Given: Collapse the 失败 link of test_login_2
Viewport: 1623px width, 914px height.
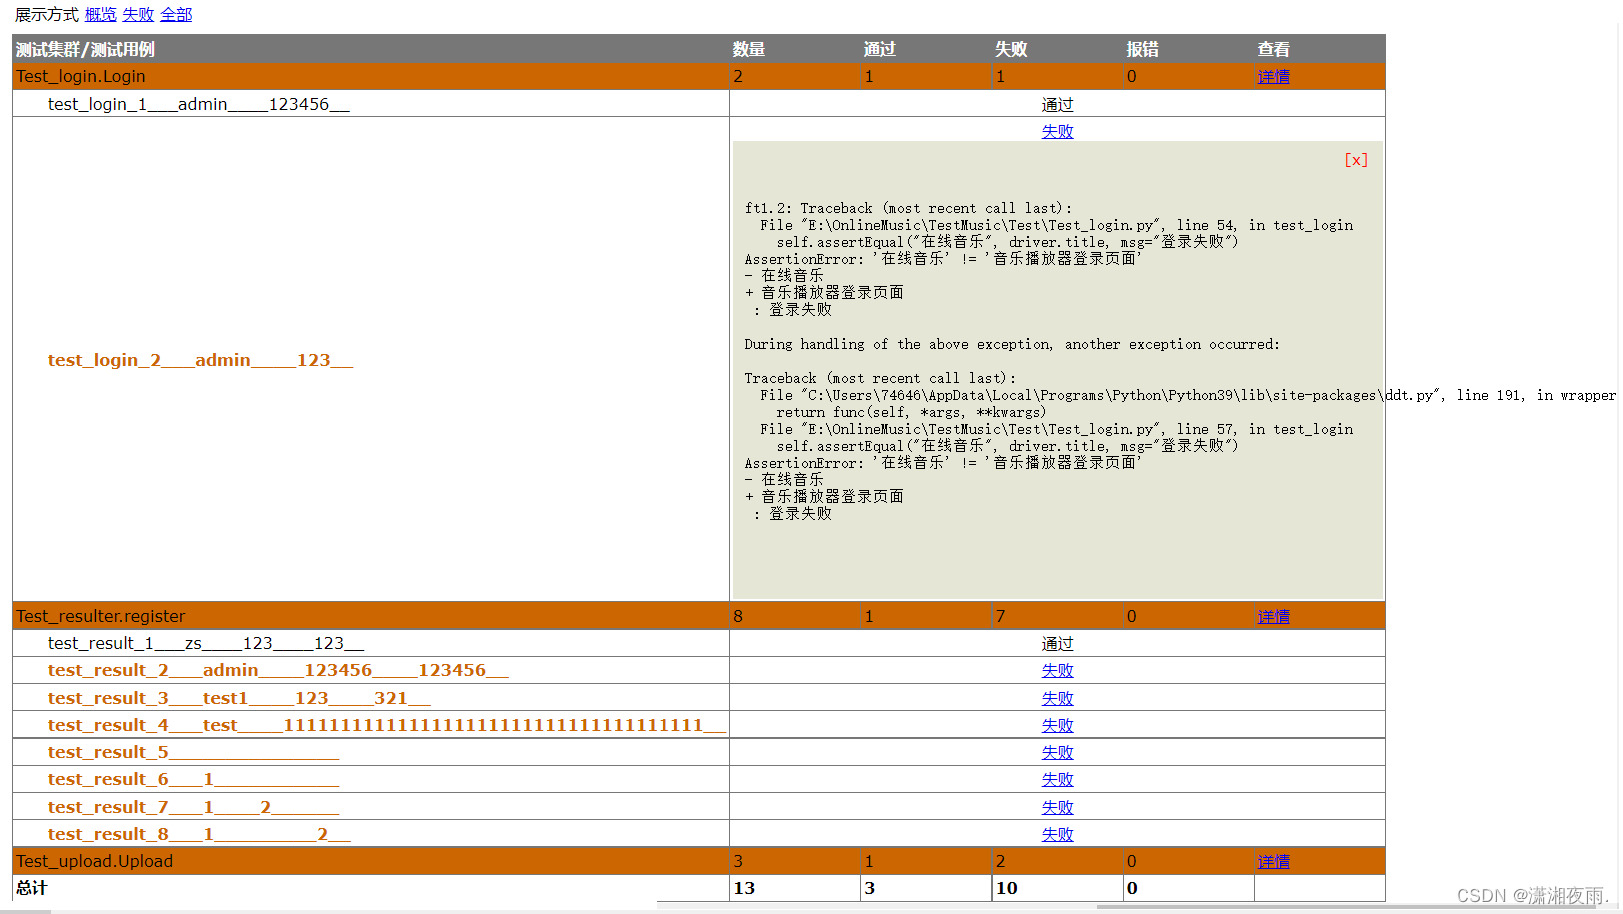Looking at the screenshot, I should pos(1057,131).
